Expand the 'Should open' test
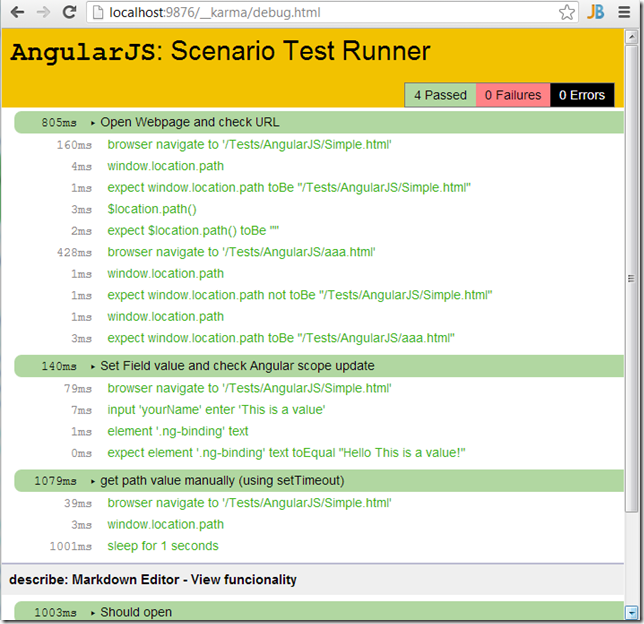 click(319, 612)
